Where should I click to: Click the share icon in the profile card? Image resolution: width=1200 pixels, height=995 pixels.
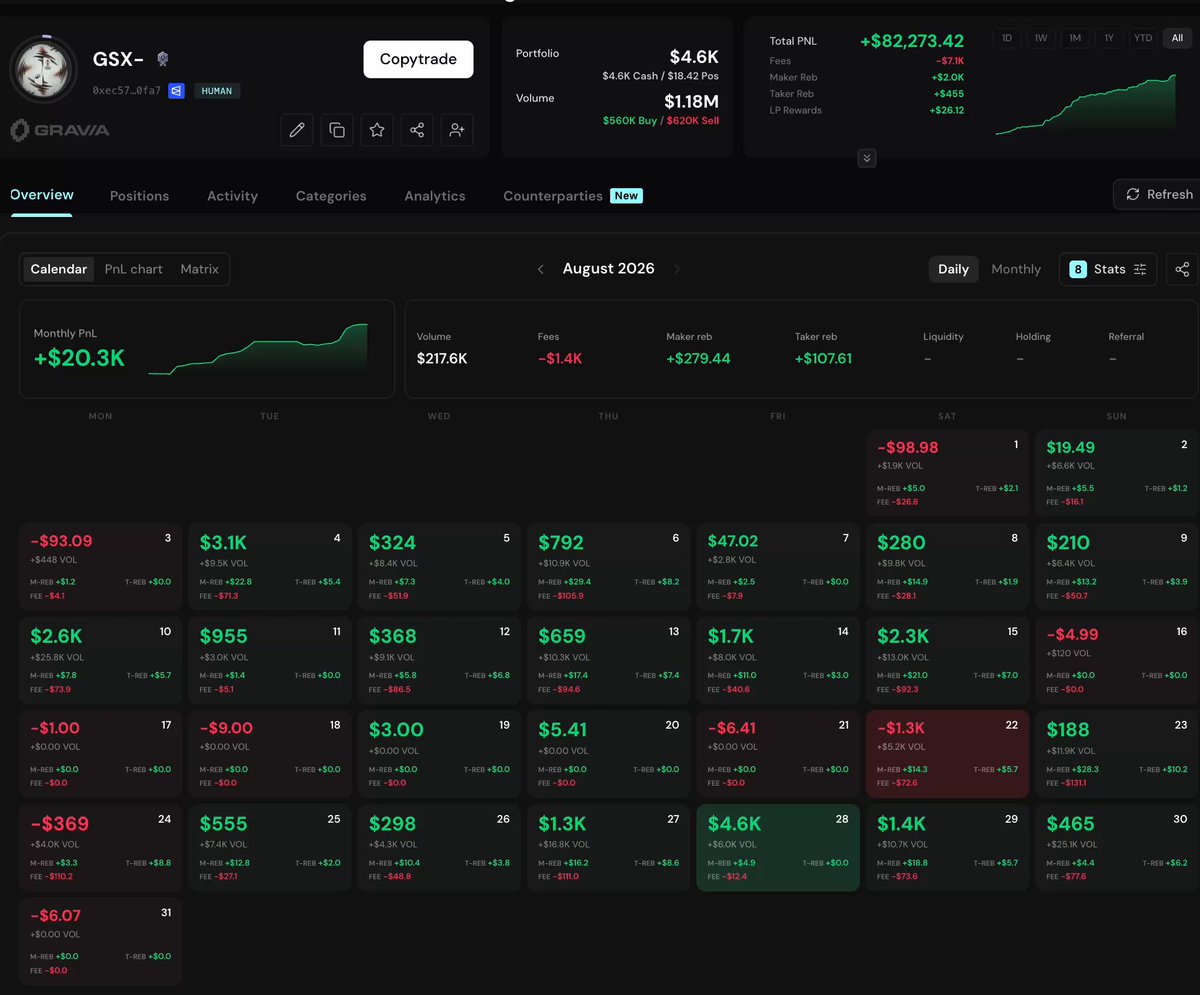pyautogui.click(x=417, y=130)
